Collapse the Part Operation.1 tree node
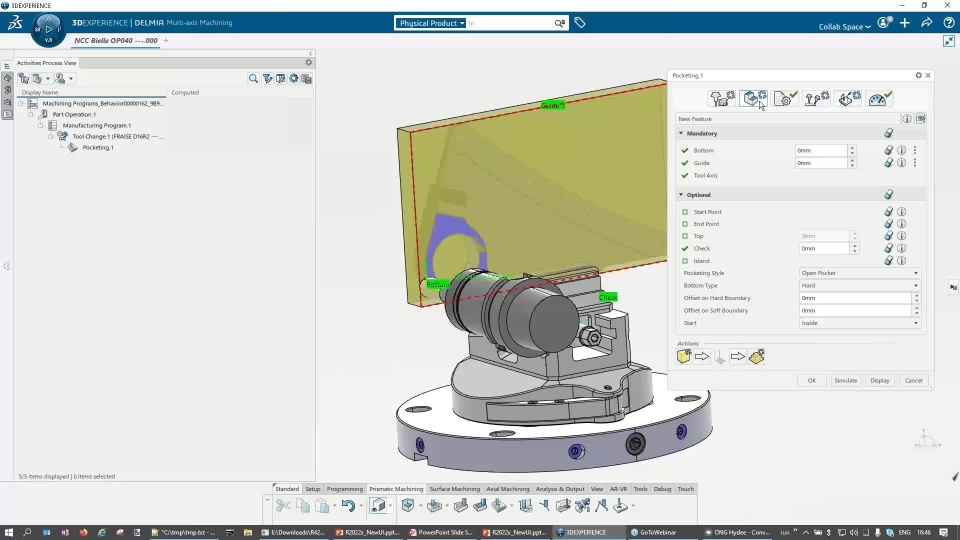The image size is (960, 540). pos(31,114)
